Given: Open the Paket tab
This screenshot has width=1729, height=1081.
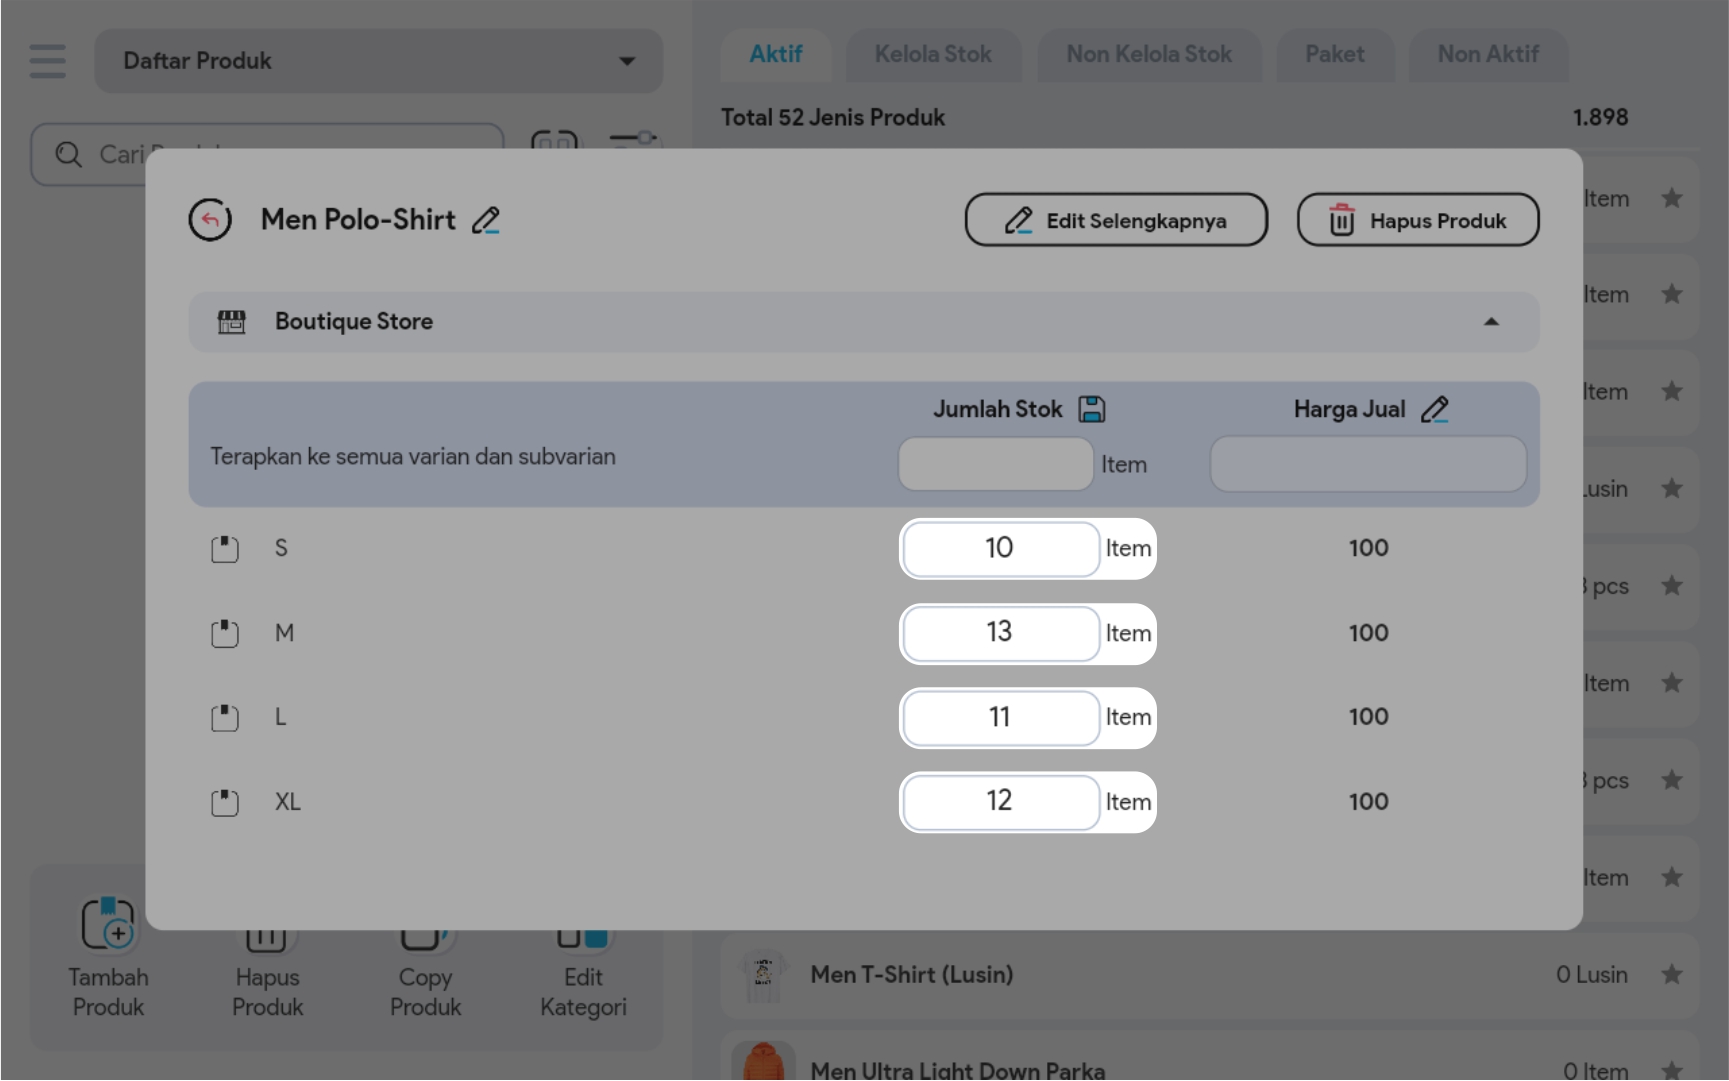Looking at the screenshot, I should pyautogui.click(x=1334, y=55).
